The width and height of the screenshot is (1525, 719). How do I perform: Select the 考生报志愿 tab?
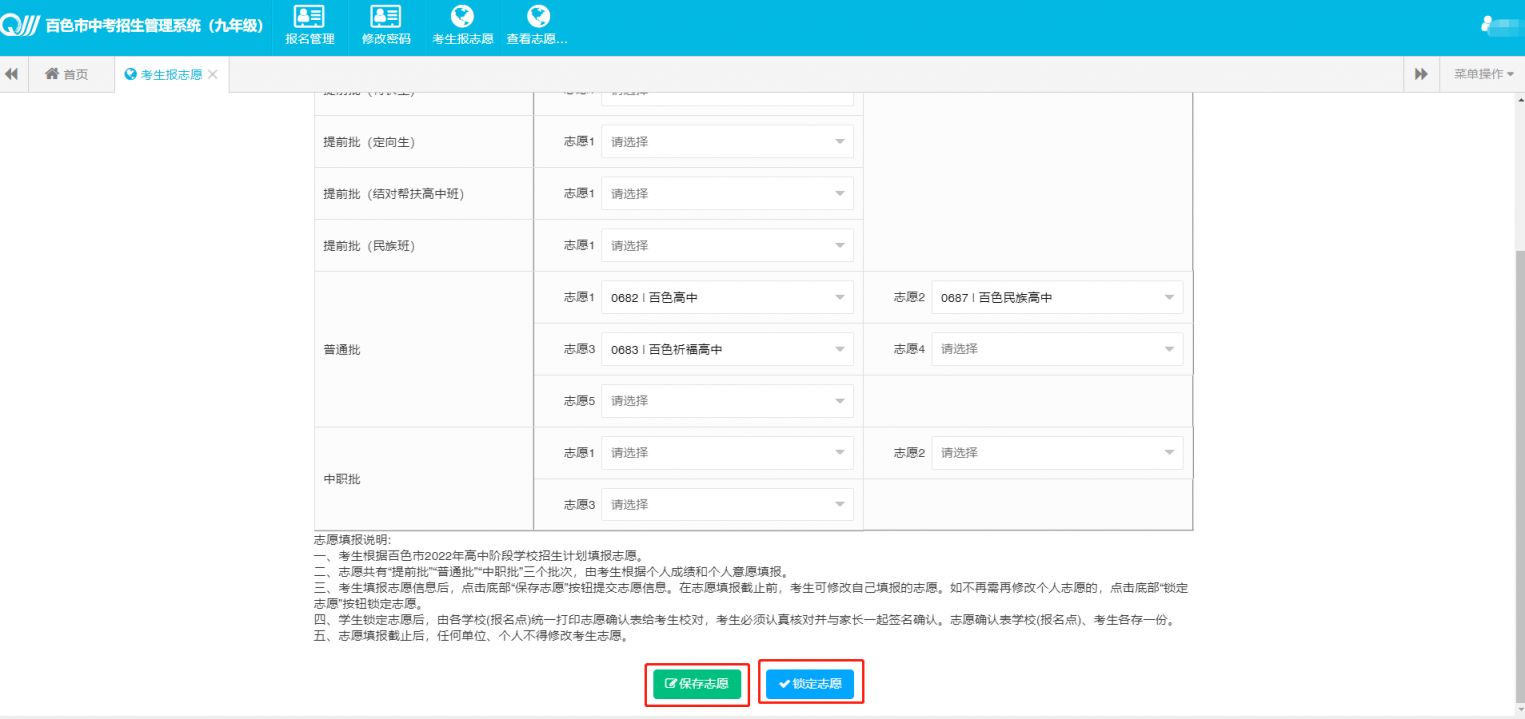click(164, 75)
